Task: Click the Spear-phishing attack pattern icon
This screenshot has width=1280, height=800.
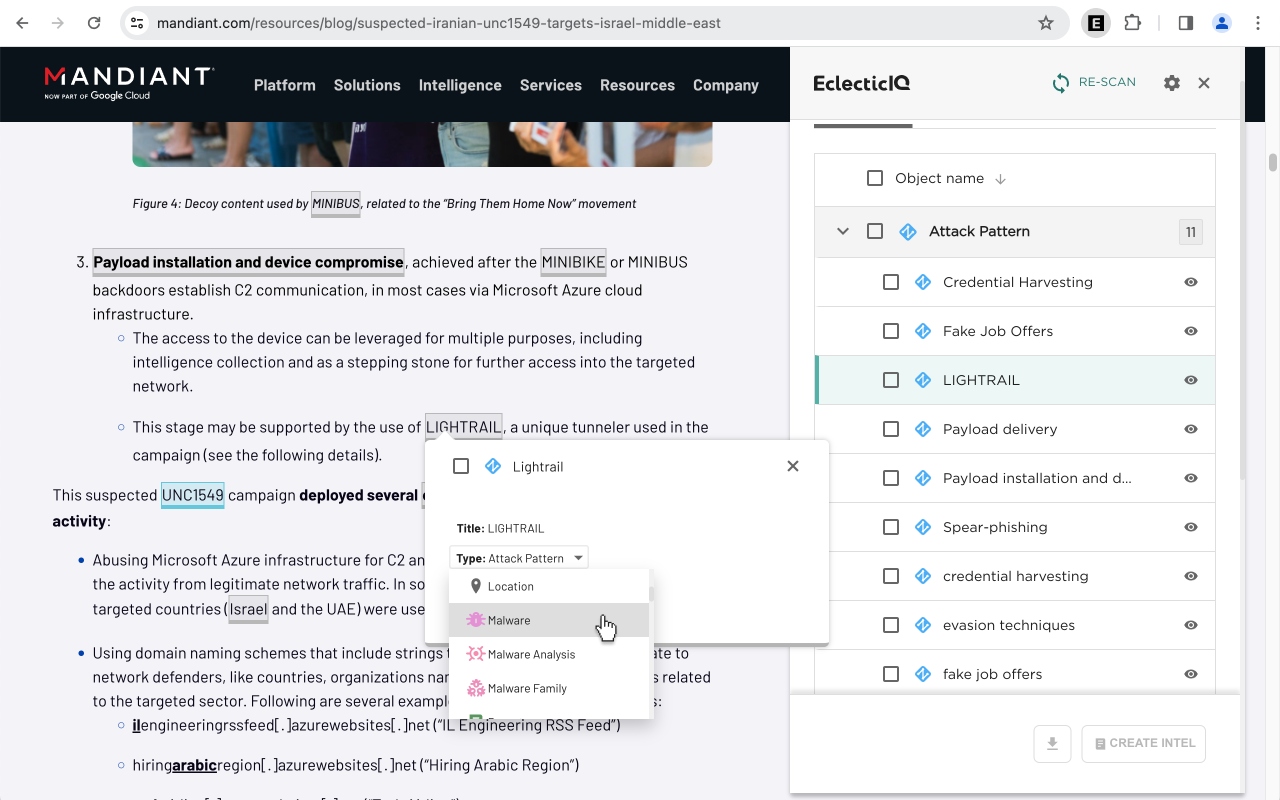Action: (x=924, y=527)
